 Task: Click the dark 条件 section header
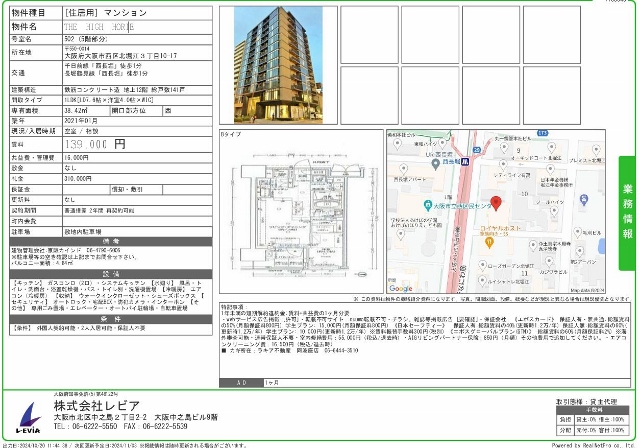[111, 319]
